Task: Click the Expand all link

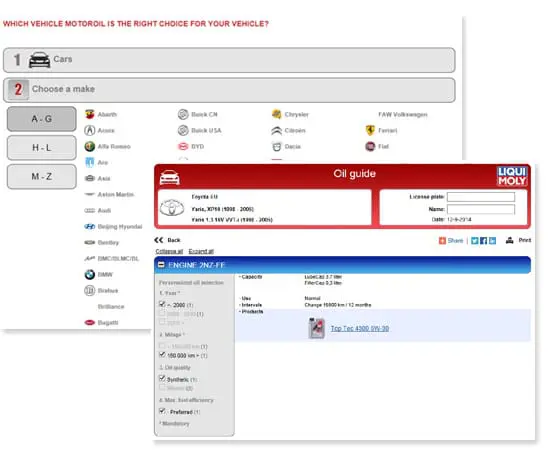Action: (x=201, y=251)
